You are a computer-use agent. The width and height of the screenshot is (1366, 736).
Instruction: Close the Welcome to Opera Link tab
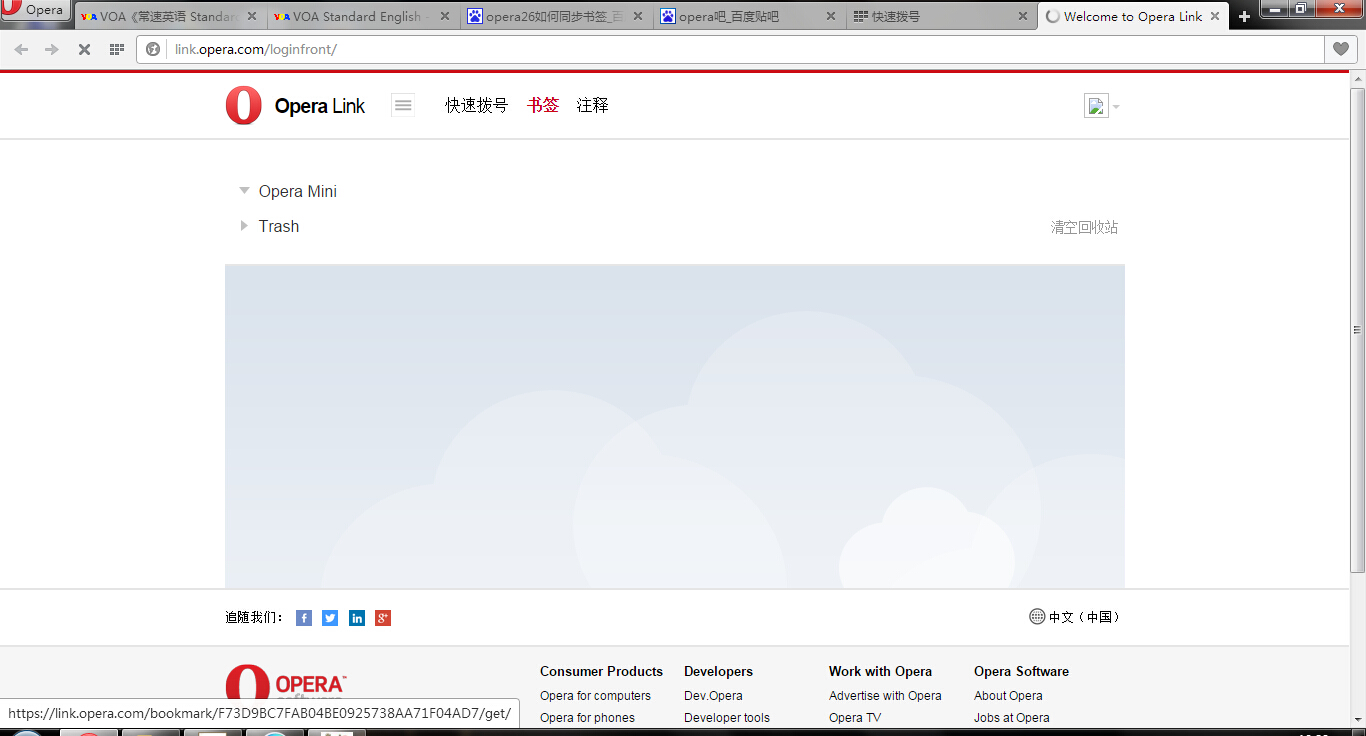click(1215, 16)
